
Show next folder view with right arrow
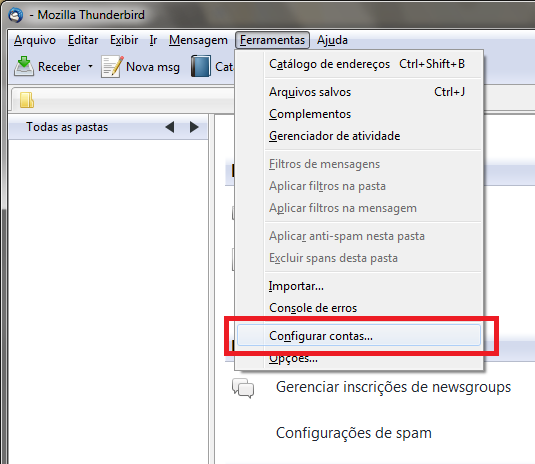coord(194,127)
